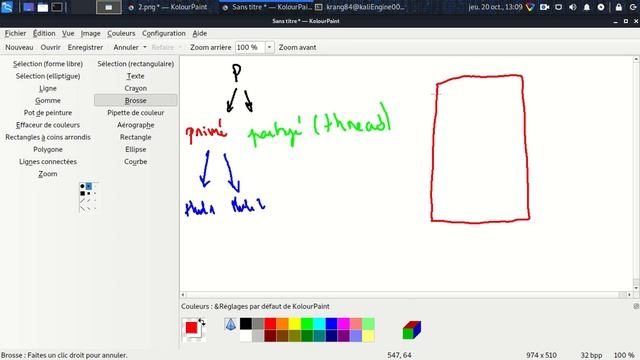
Task: Select the Zoom tool in toolbox
Action: (48, 174)
